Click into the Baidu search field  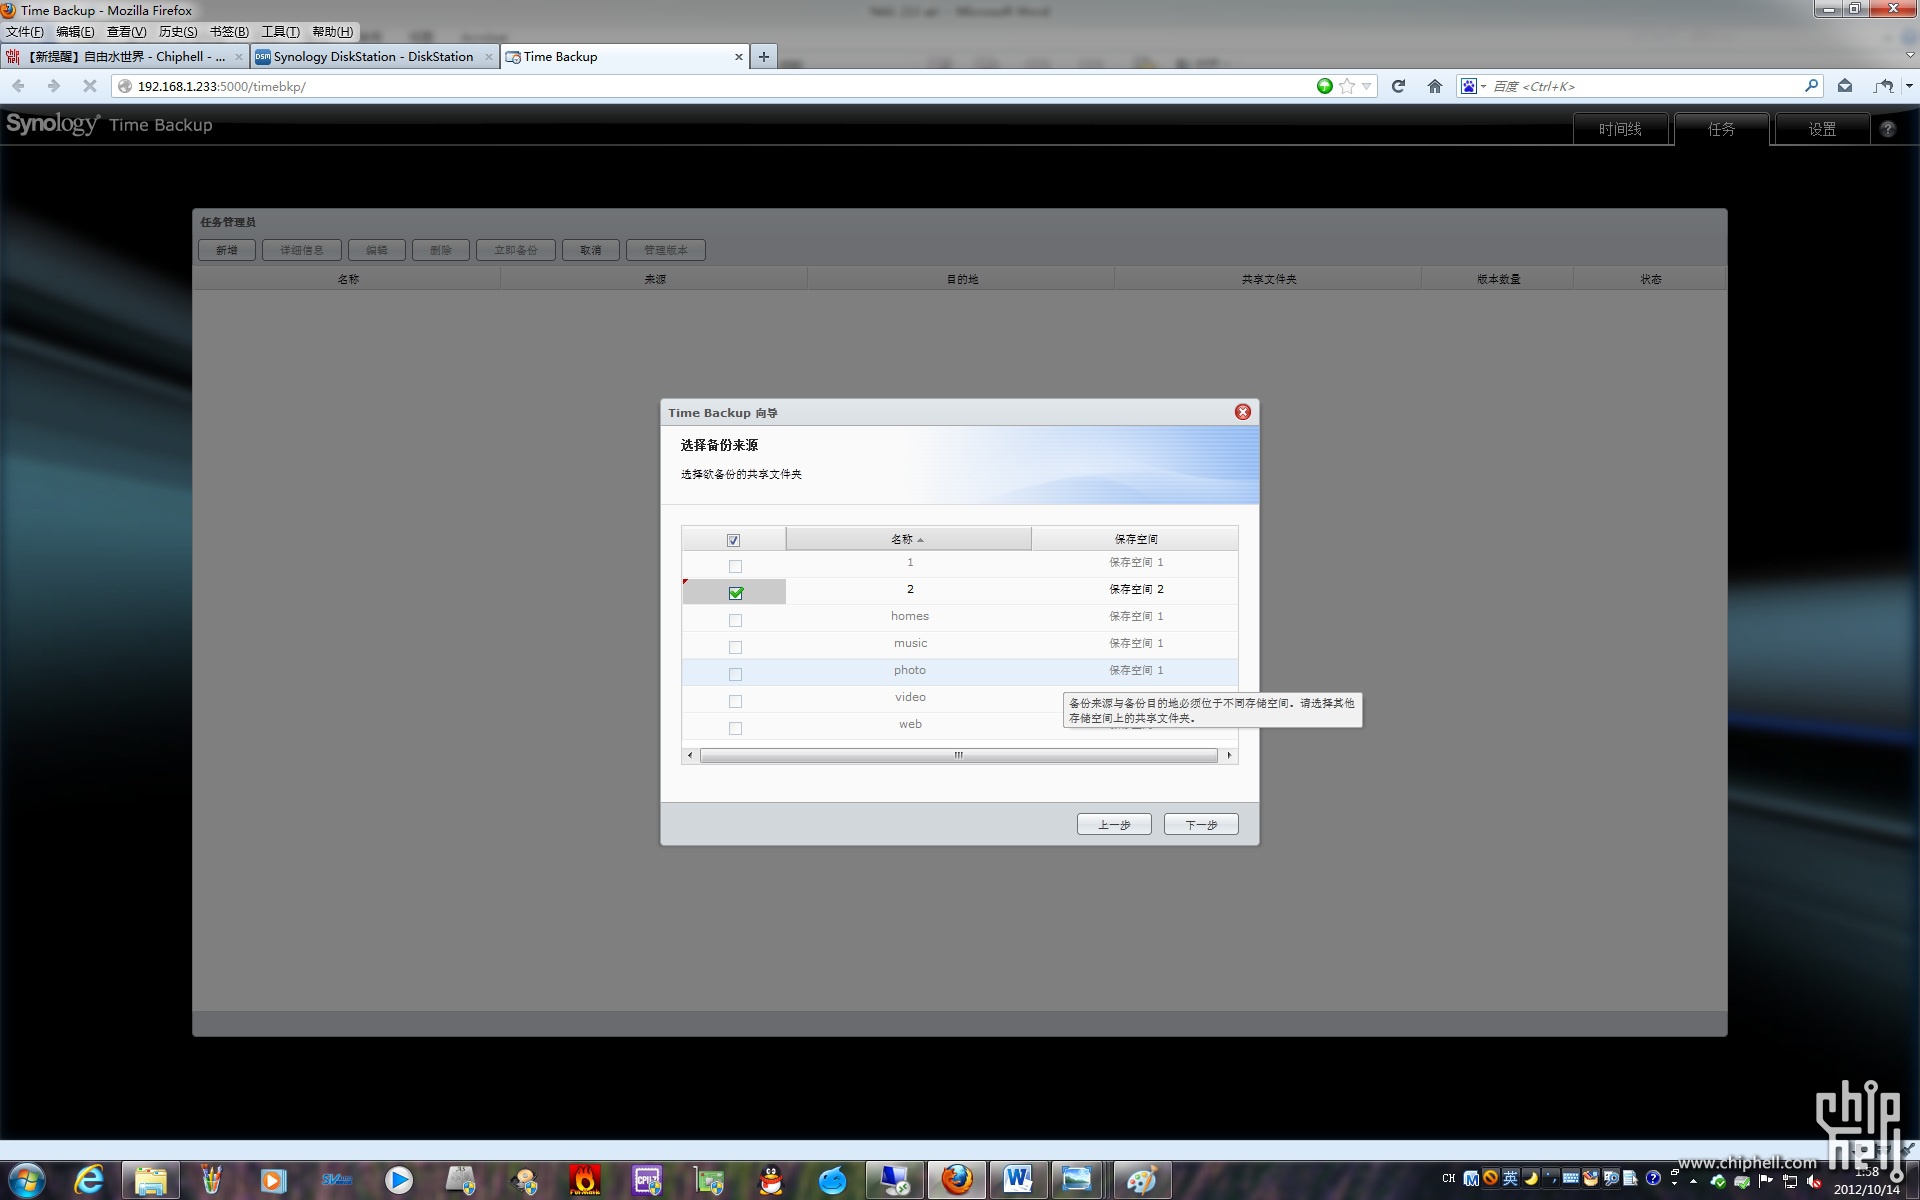coord(1645,86)
